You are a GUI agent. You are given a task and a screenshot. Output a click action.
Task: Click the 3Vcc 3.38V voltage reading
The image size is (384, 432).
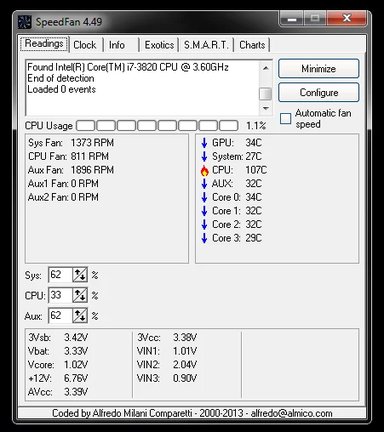coord(167,338)
